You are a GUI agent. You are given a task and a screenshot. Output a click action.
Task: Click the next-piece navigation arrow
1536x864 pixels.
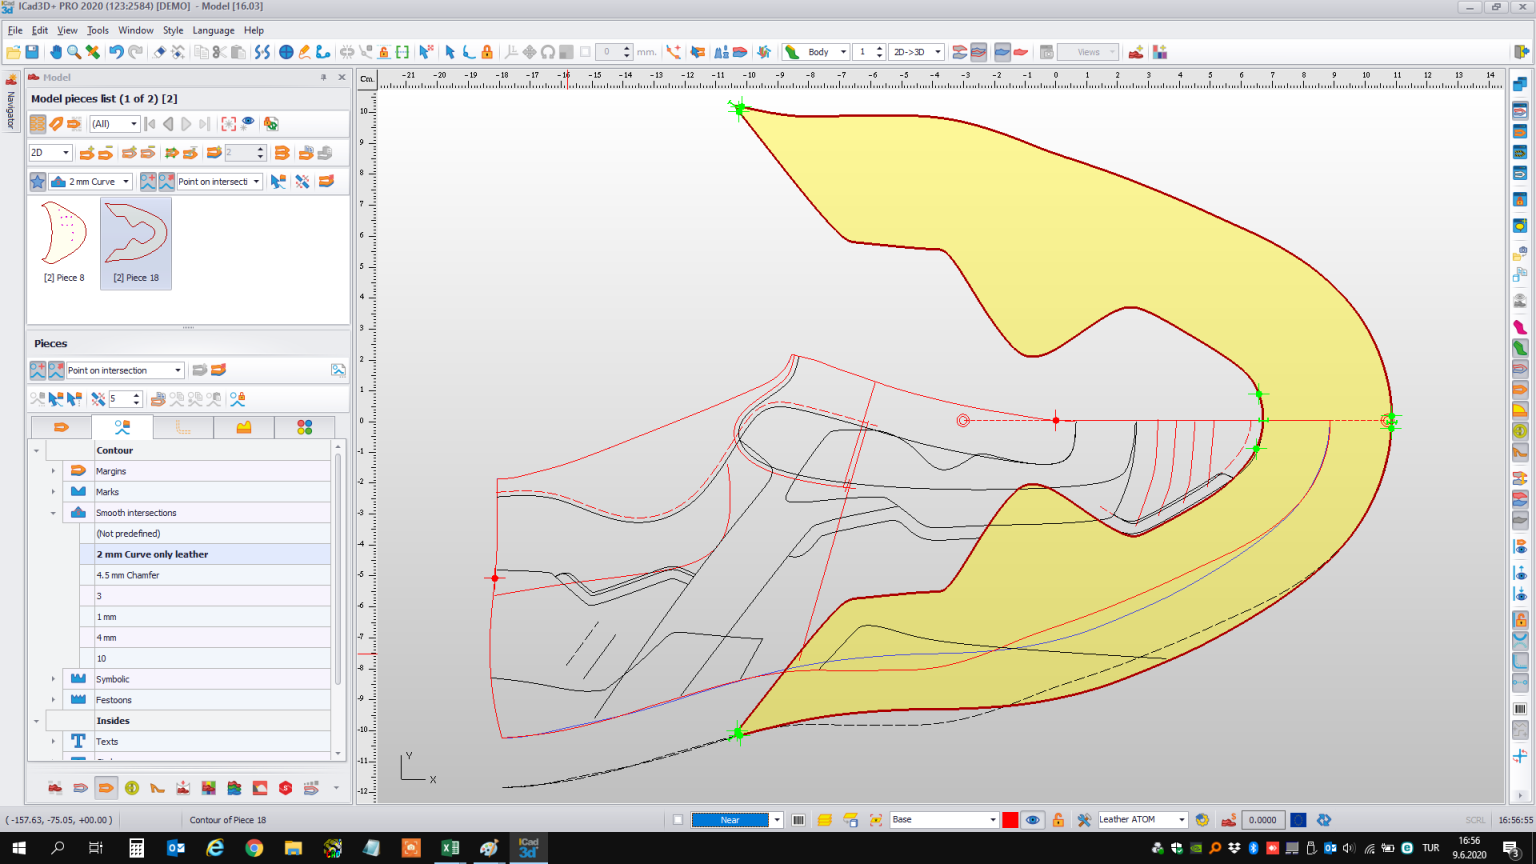pos(185,123)
